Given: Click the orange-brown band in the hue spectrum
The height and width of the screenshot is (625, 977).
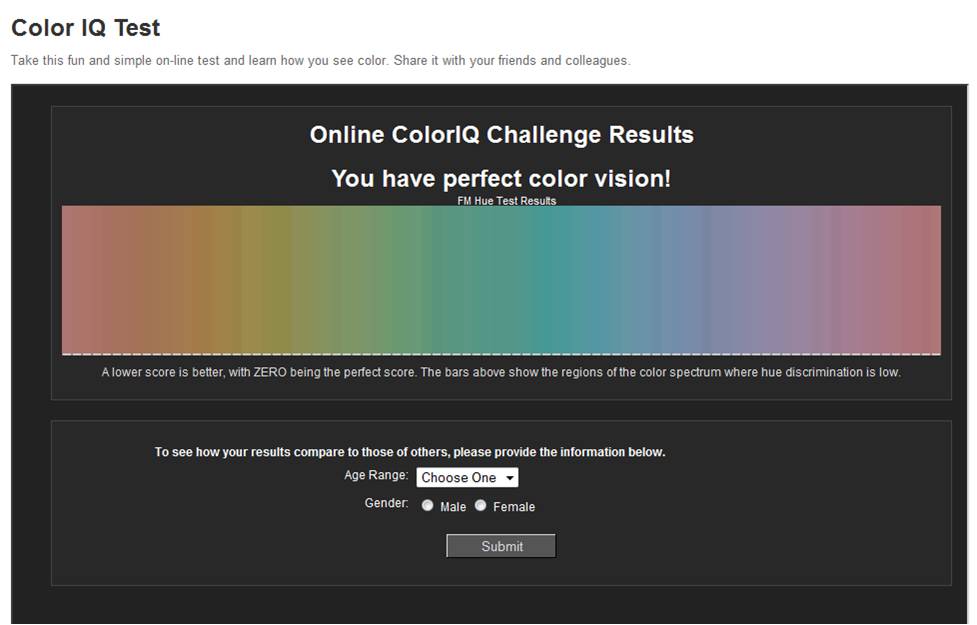Looking at the screenshot, I should pos(180,280).
